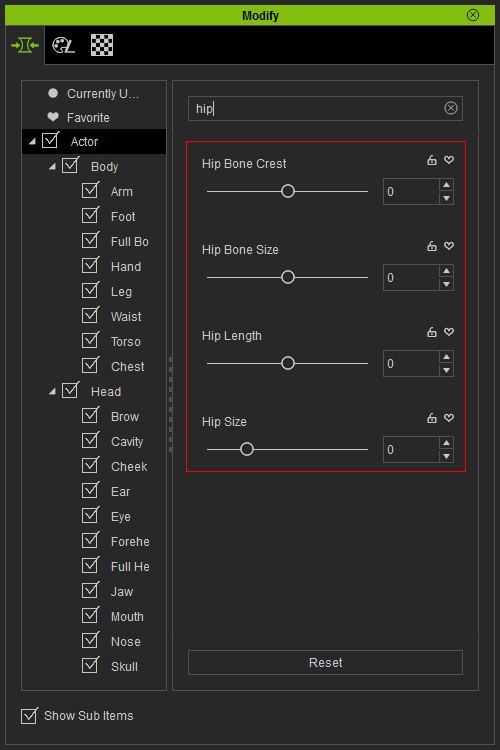Click the Hip Length value field

pos(411,364)
